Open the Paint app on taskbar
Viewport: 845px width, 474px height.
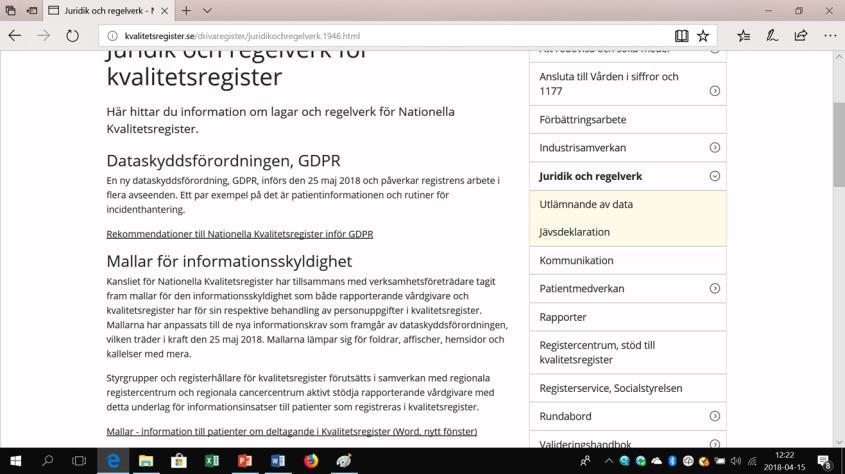point(343,461)
